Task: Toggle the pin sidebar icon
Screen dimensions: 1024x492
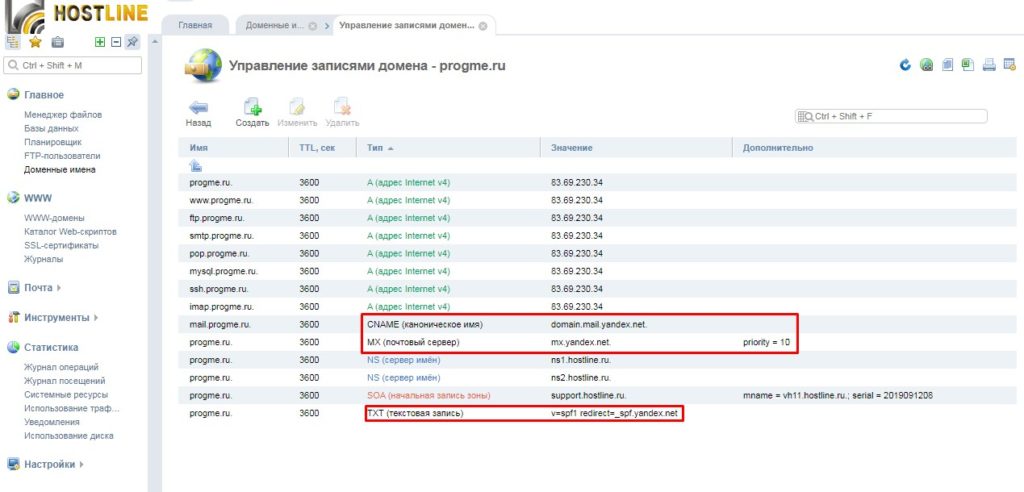Action: click(x=133, y=42)
